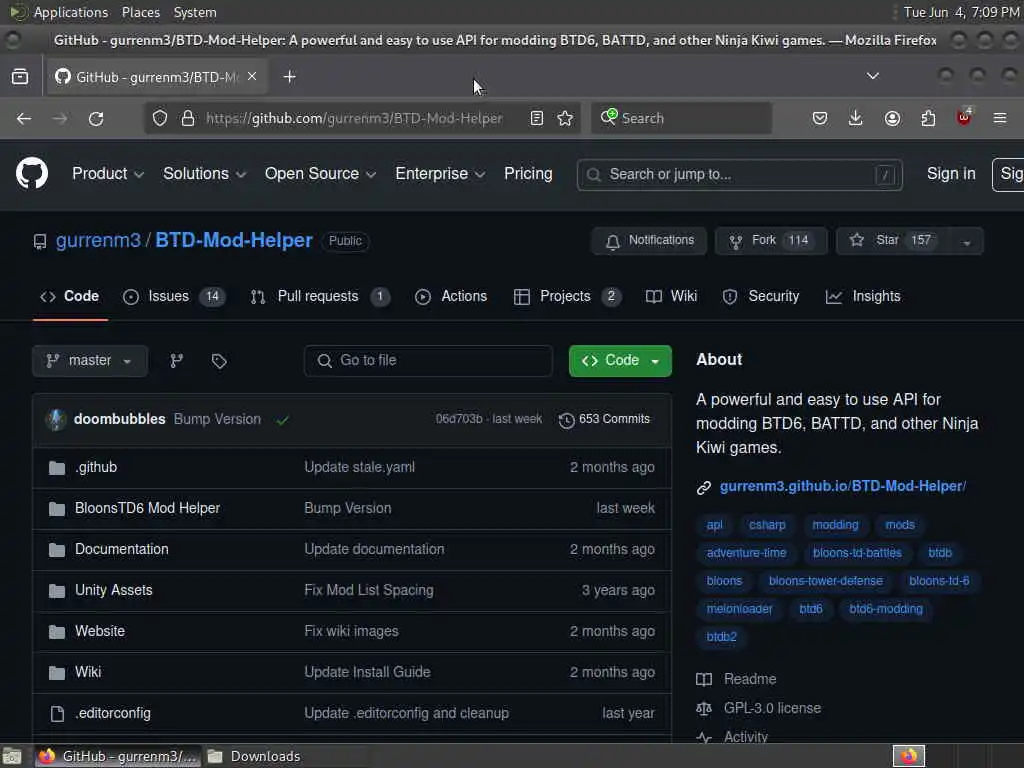The width and height of the screenshot is (1024, 768).
Task: Expand the Enterprise menu
Action: coord(440,174)
